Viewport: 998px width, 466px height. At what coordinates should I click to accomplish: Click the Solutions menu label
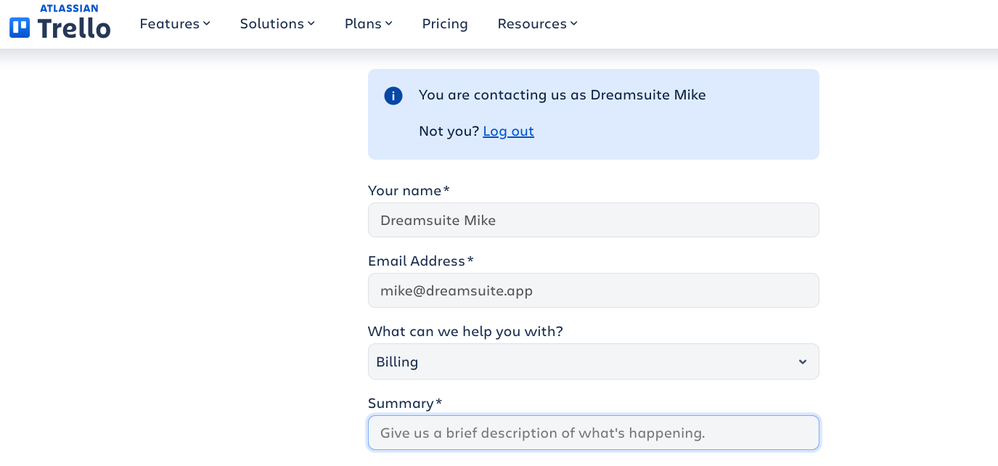(x=271, y=24)
